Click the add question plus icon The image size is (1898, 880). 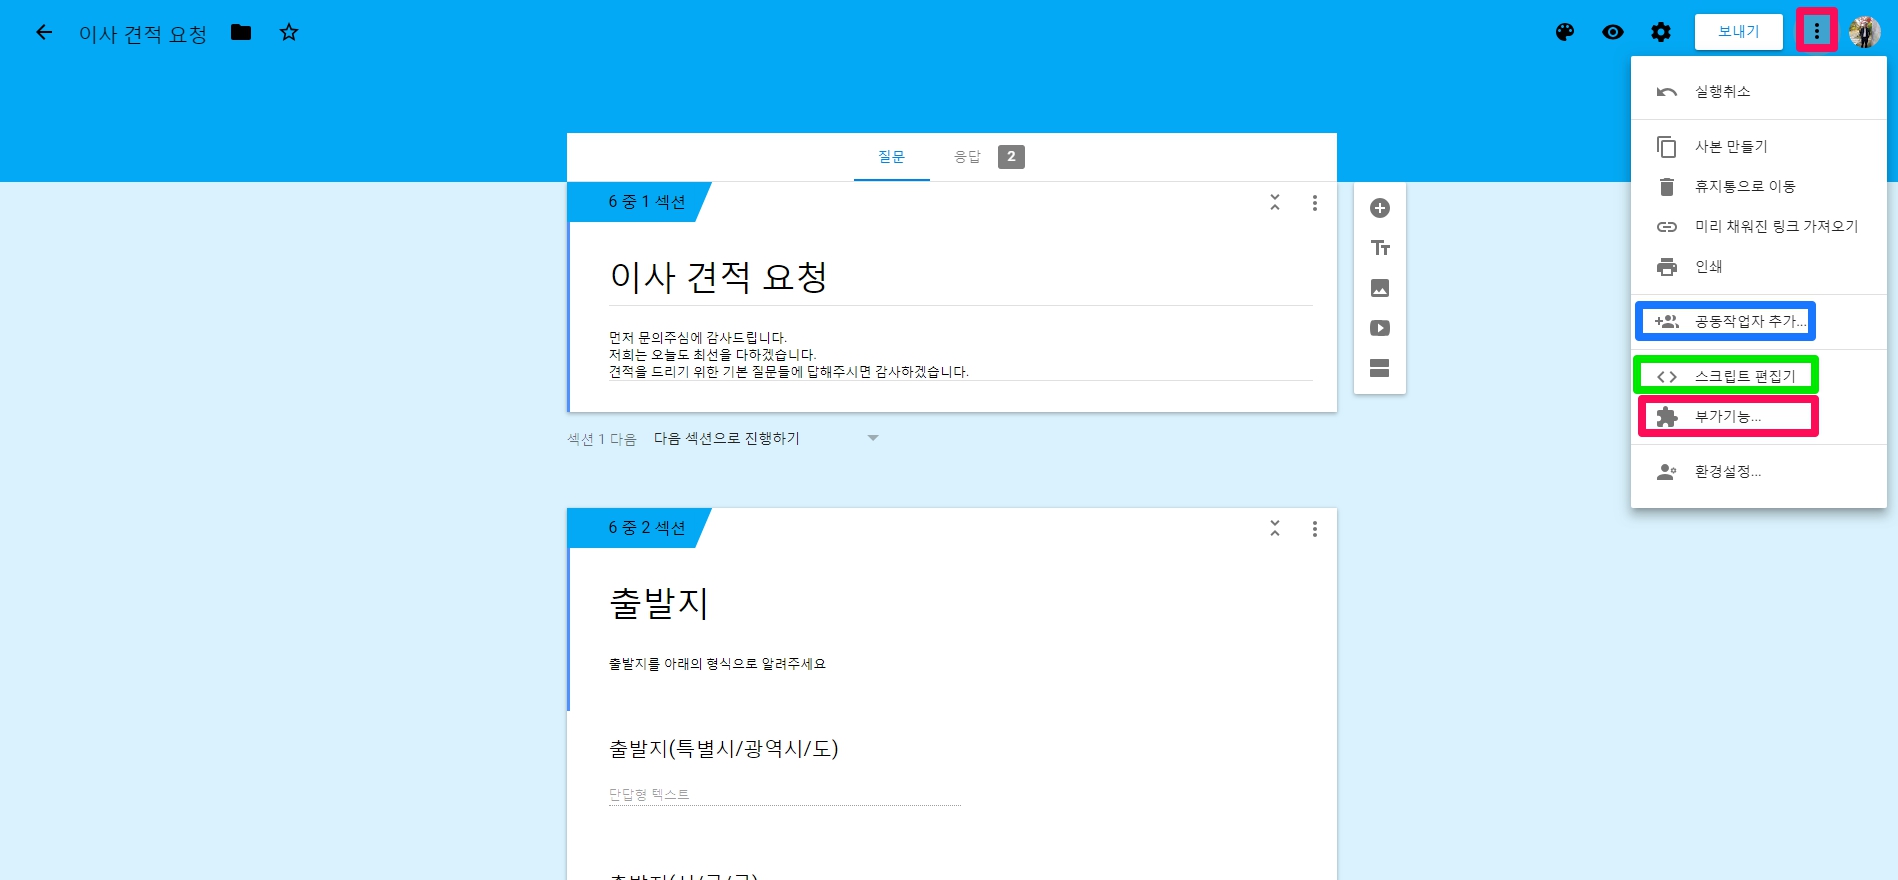[1380, 208]
